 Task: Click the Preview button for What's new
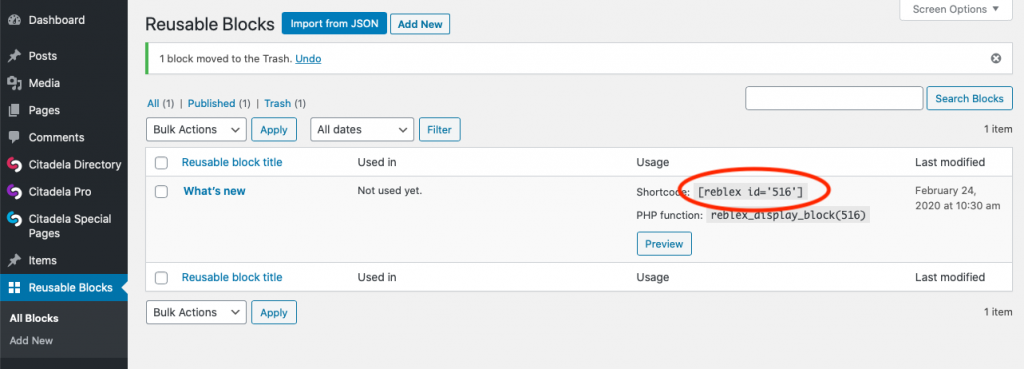[664, 244]
